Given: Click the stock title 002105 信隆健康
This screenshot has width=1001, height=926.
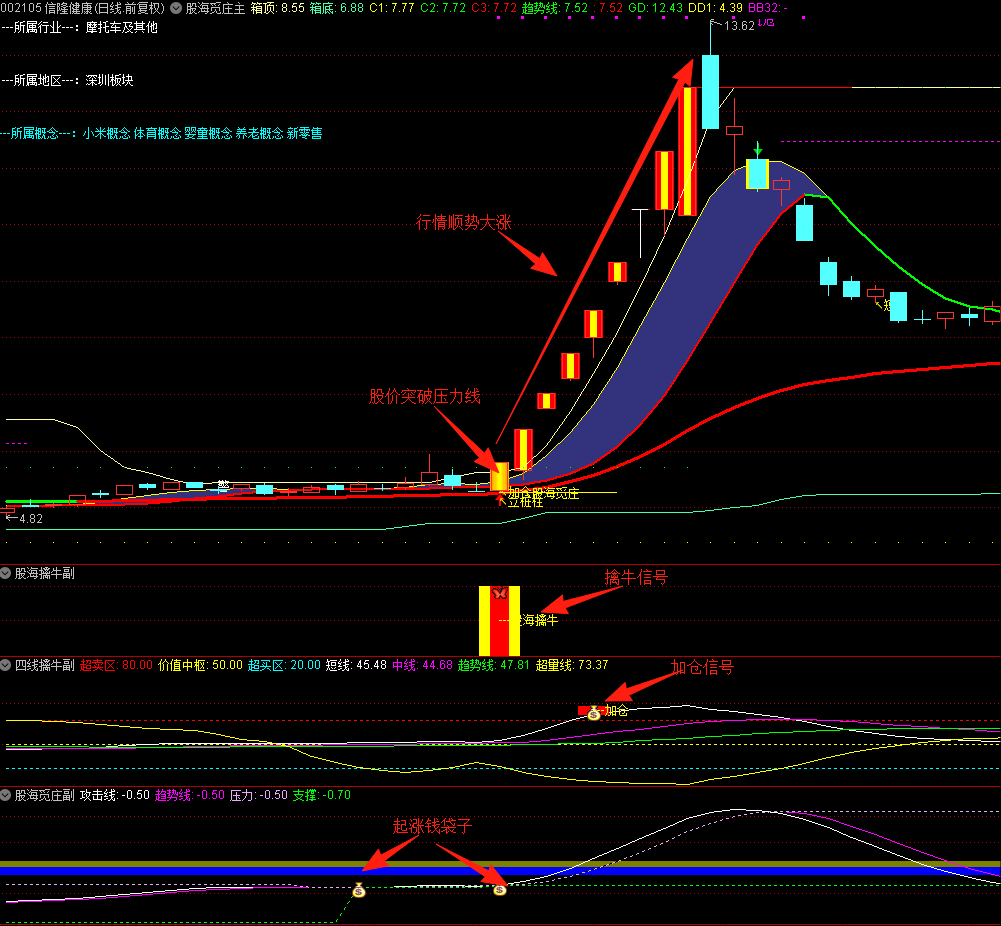Looking at the screenshot, I should click(82, 8).
